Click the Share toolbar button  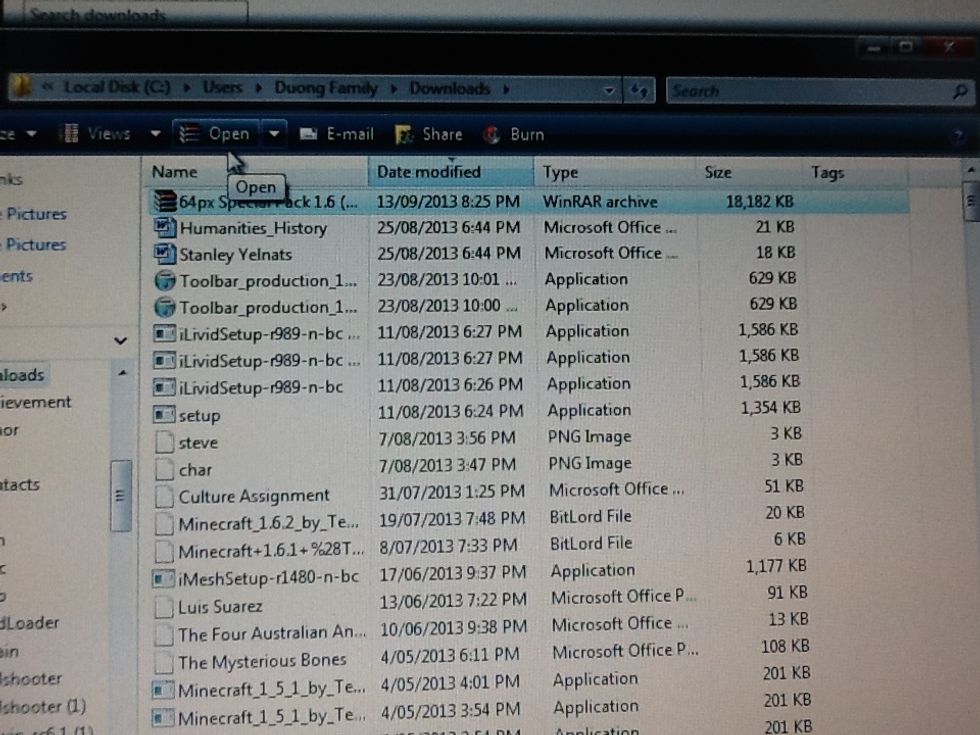tap(429, 134)
